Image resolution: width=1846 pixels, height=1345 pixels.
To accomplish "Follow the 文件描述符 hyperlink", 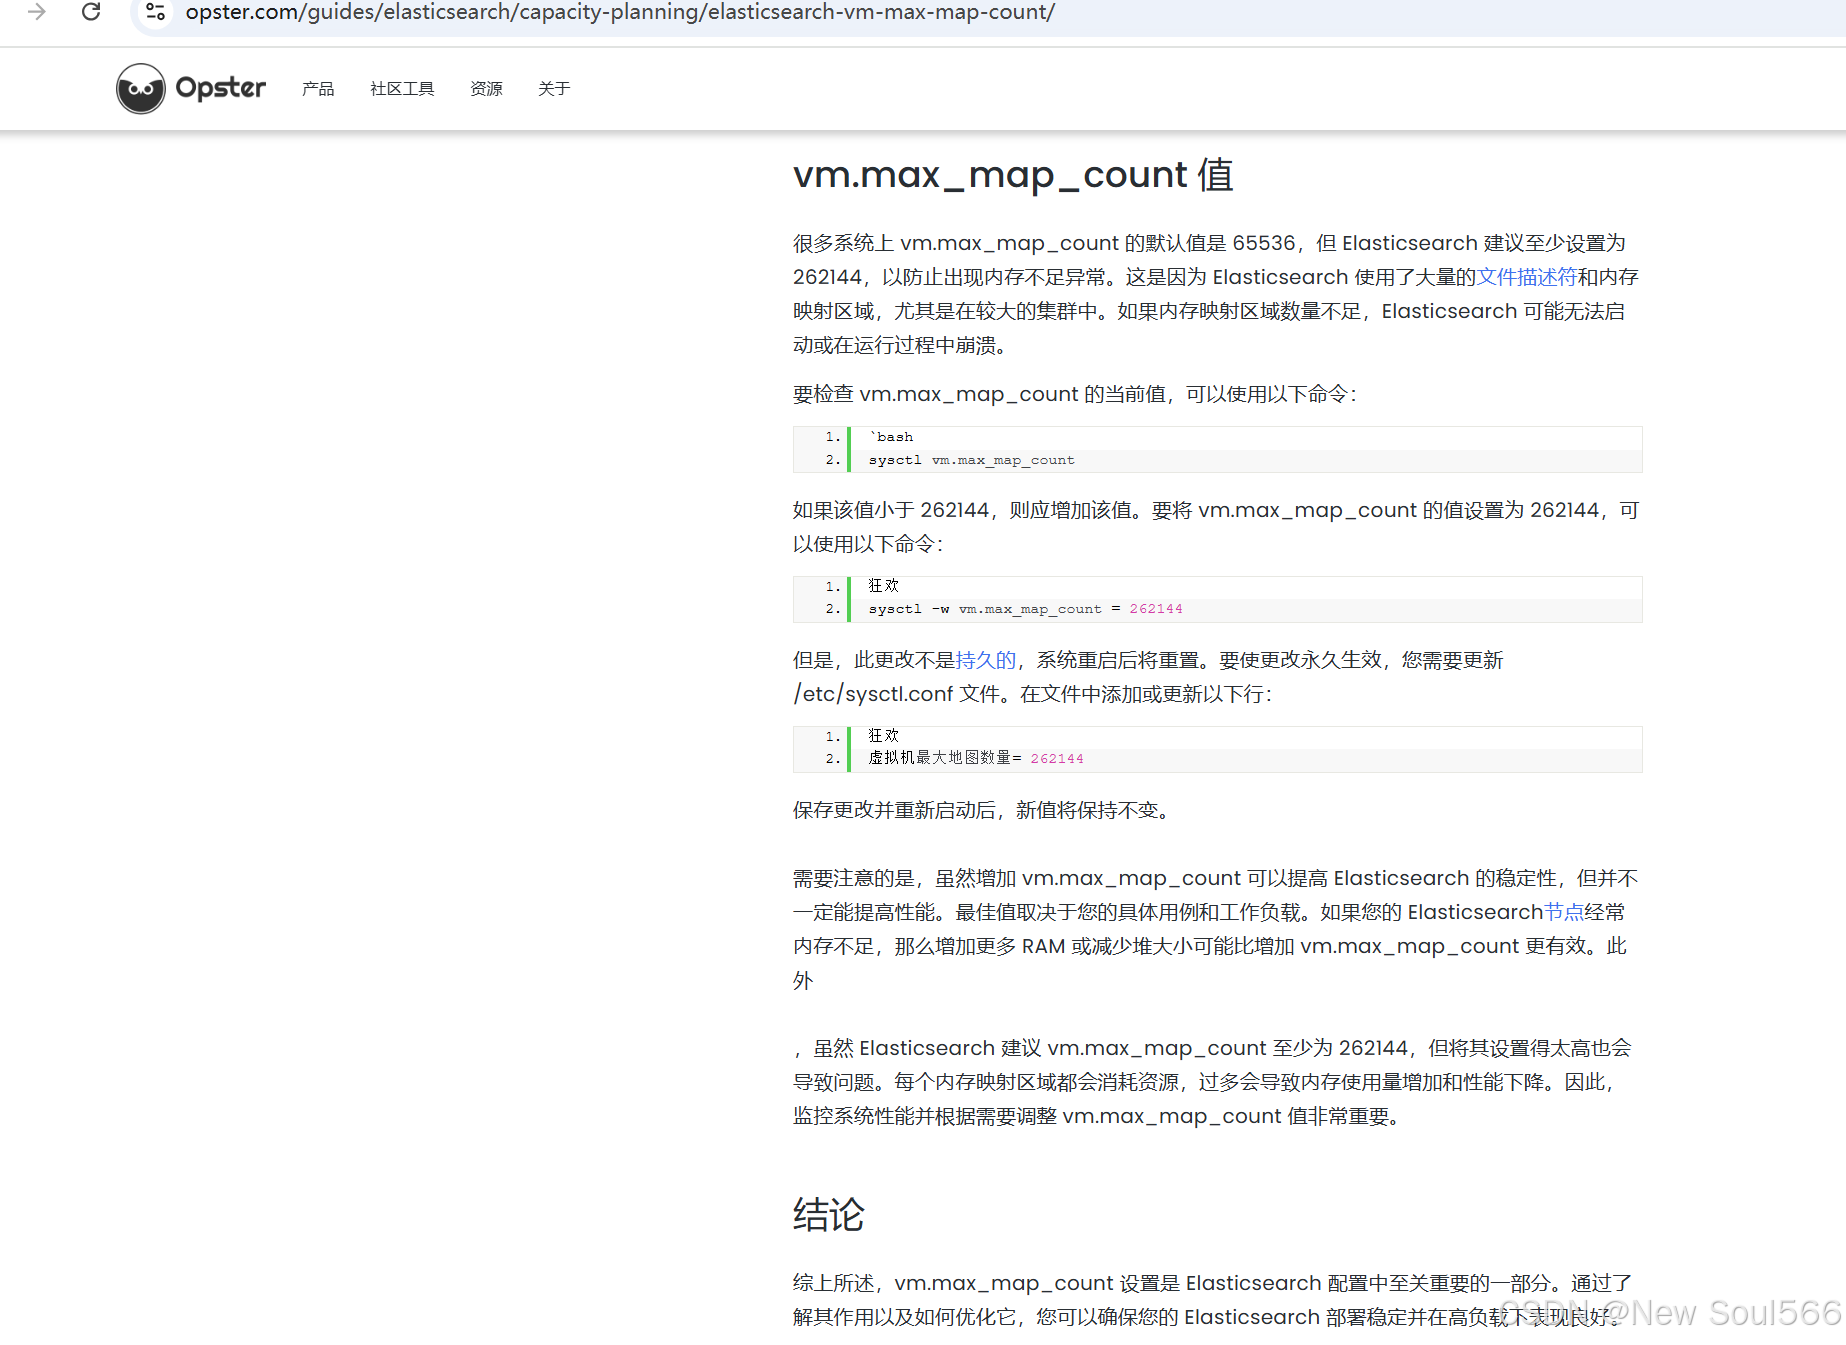I will tap(1527, 277).
